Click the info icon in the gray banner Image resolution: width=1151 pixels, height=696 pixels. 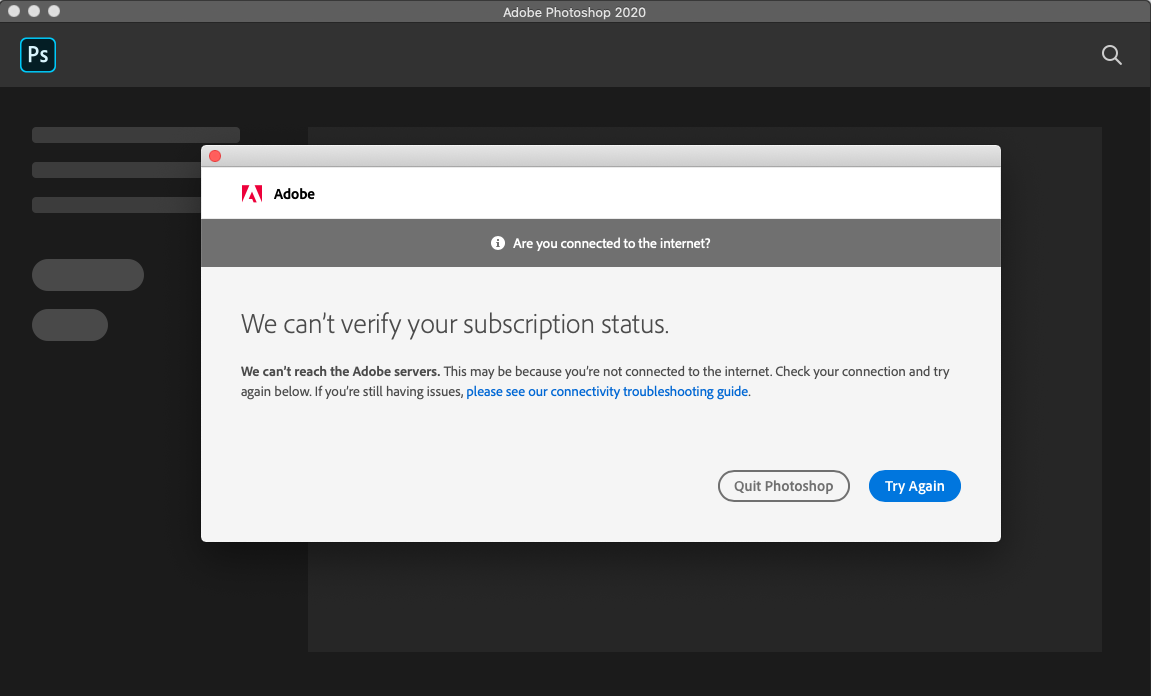coord(497,242)
